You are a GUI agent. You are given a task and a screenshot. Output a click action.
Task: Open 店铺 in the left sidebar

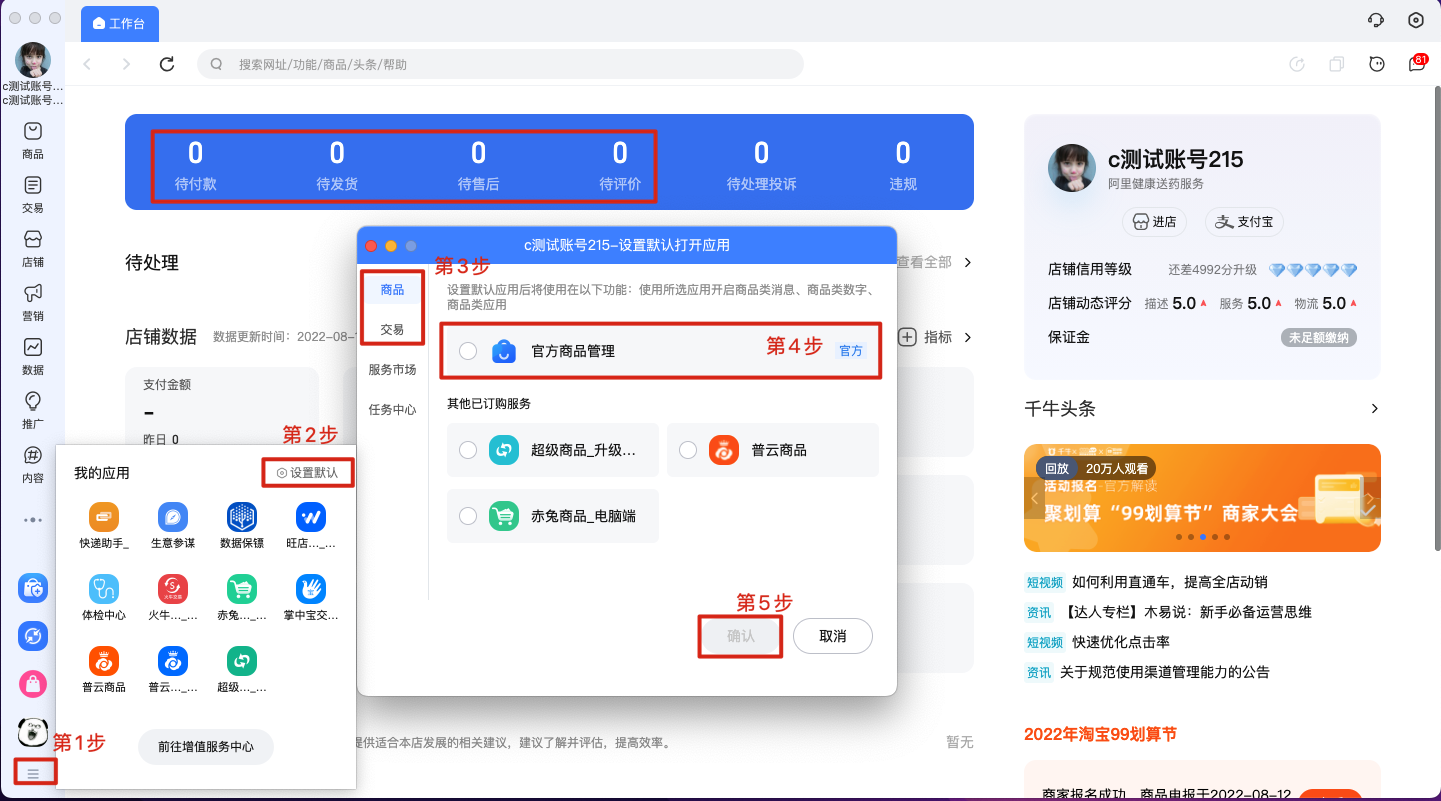[33, 248]
